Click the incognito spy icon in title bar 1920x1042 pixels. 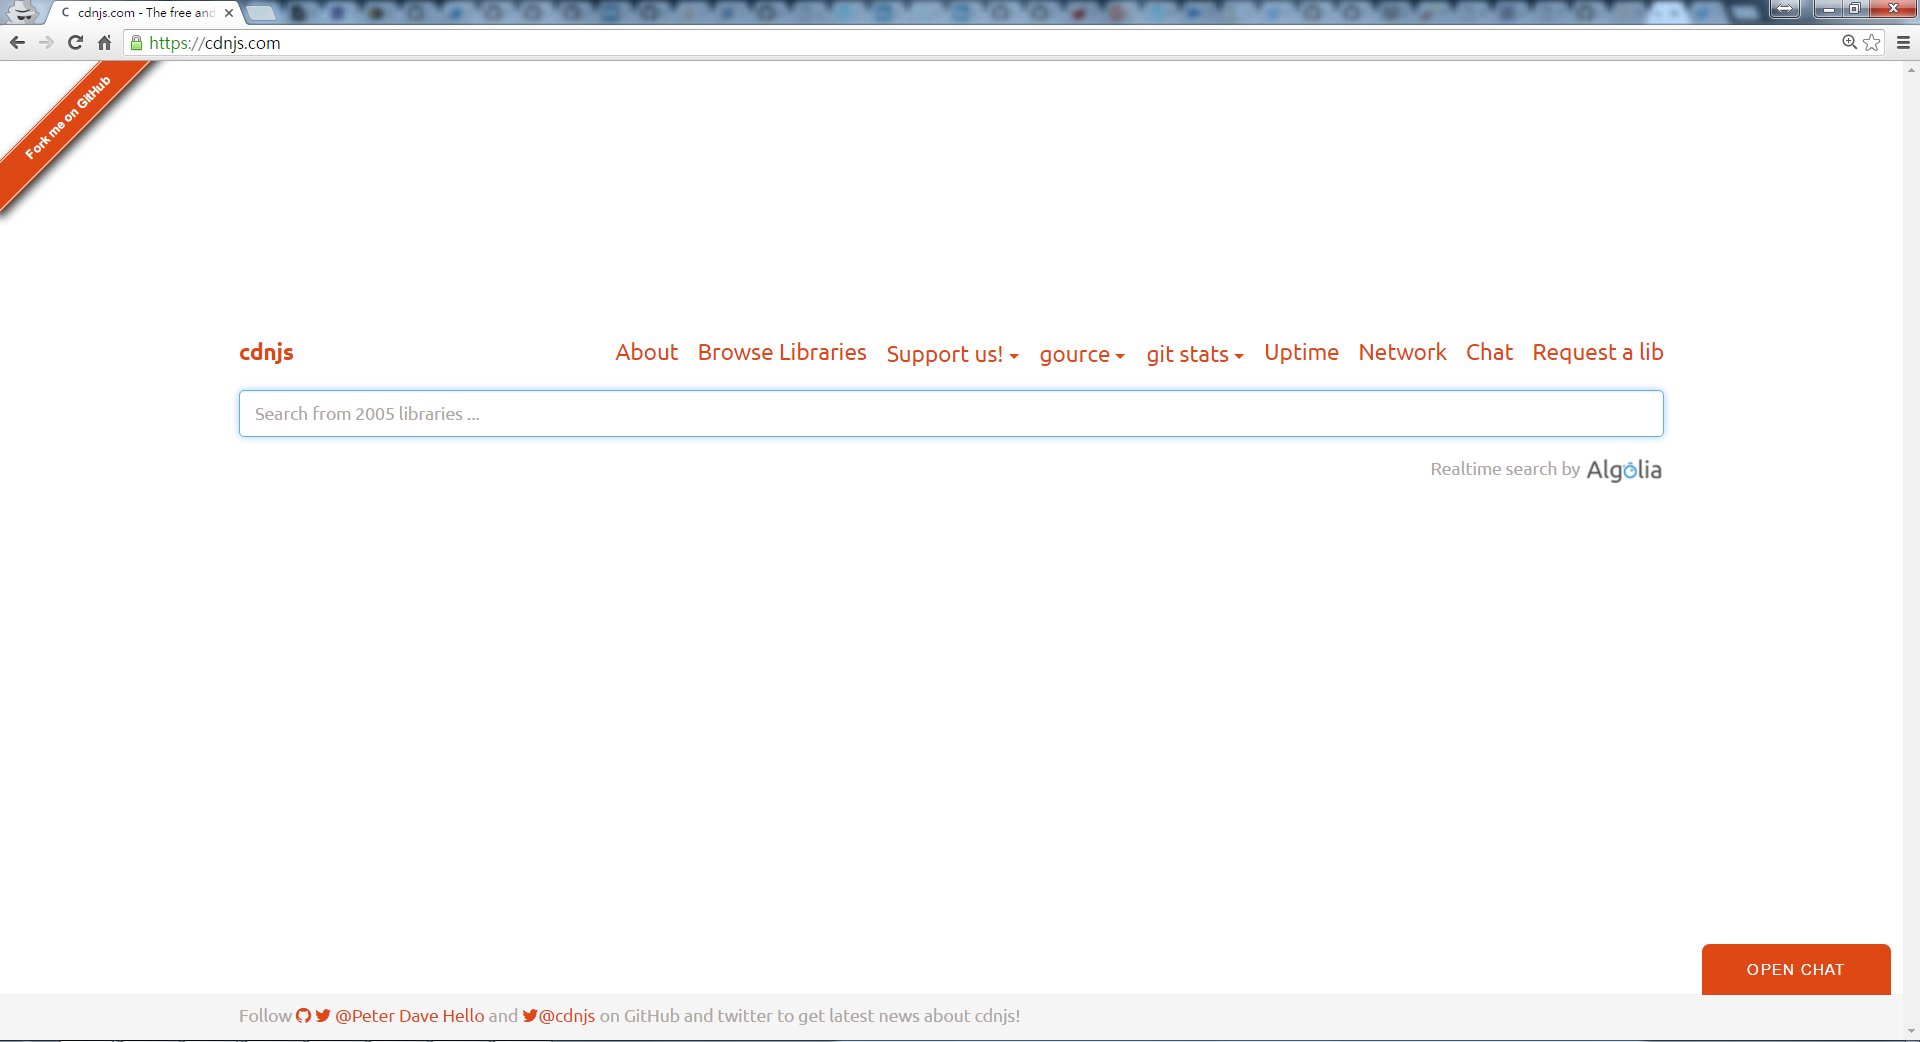(23, 12)
